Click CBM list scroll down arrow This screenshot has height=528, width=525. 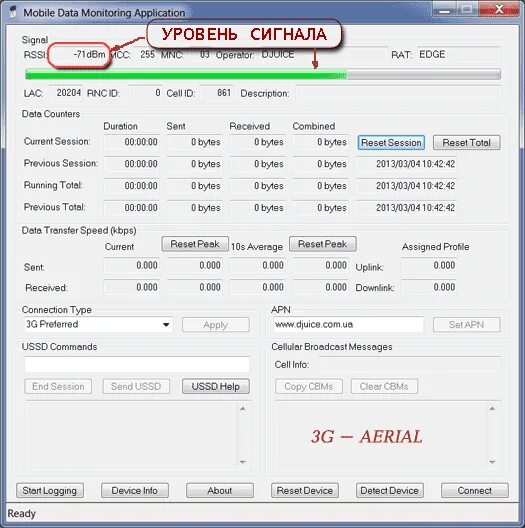tap(492, 462)
